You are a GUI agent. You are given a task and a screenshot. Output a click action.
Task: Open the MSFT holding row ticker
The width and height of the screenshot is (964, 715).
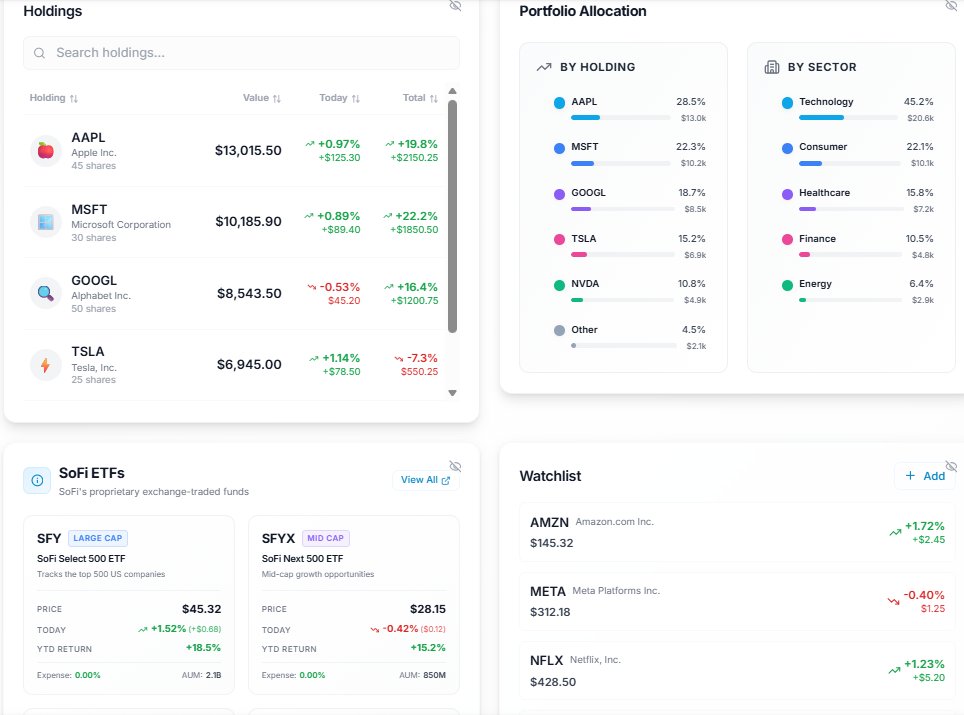89,210
